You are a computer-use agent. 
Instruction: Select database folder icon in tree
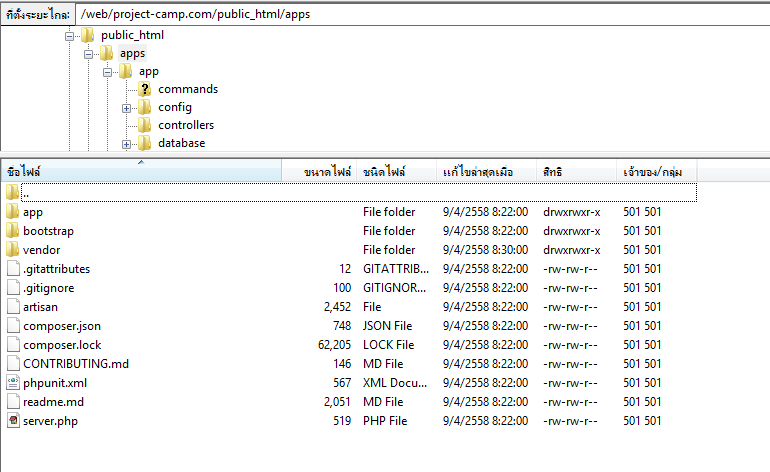click(144, 143)
